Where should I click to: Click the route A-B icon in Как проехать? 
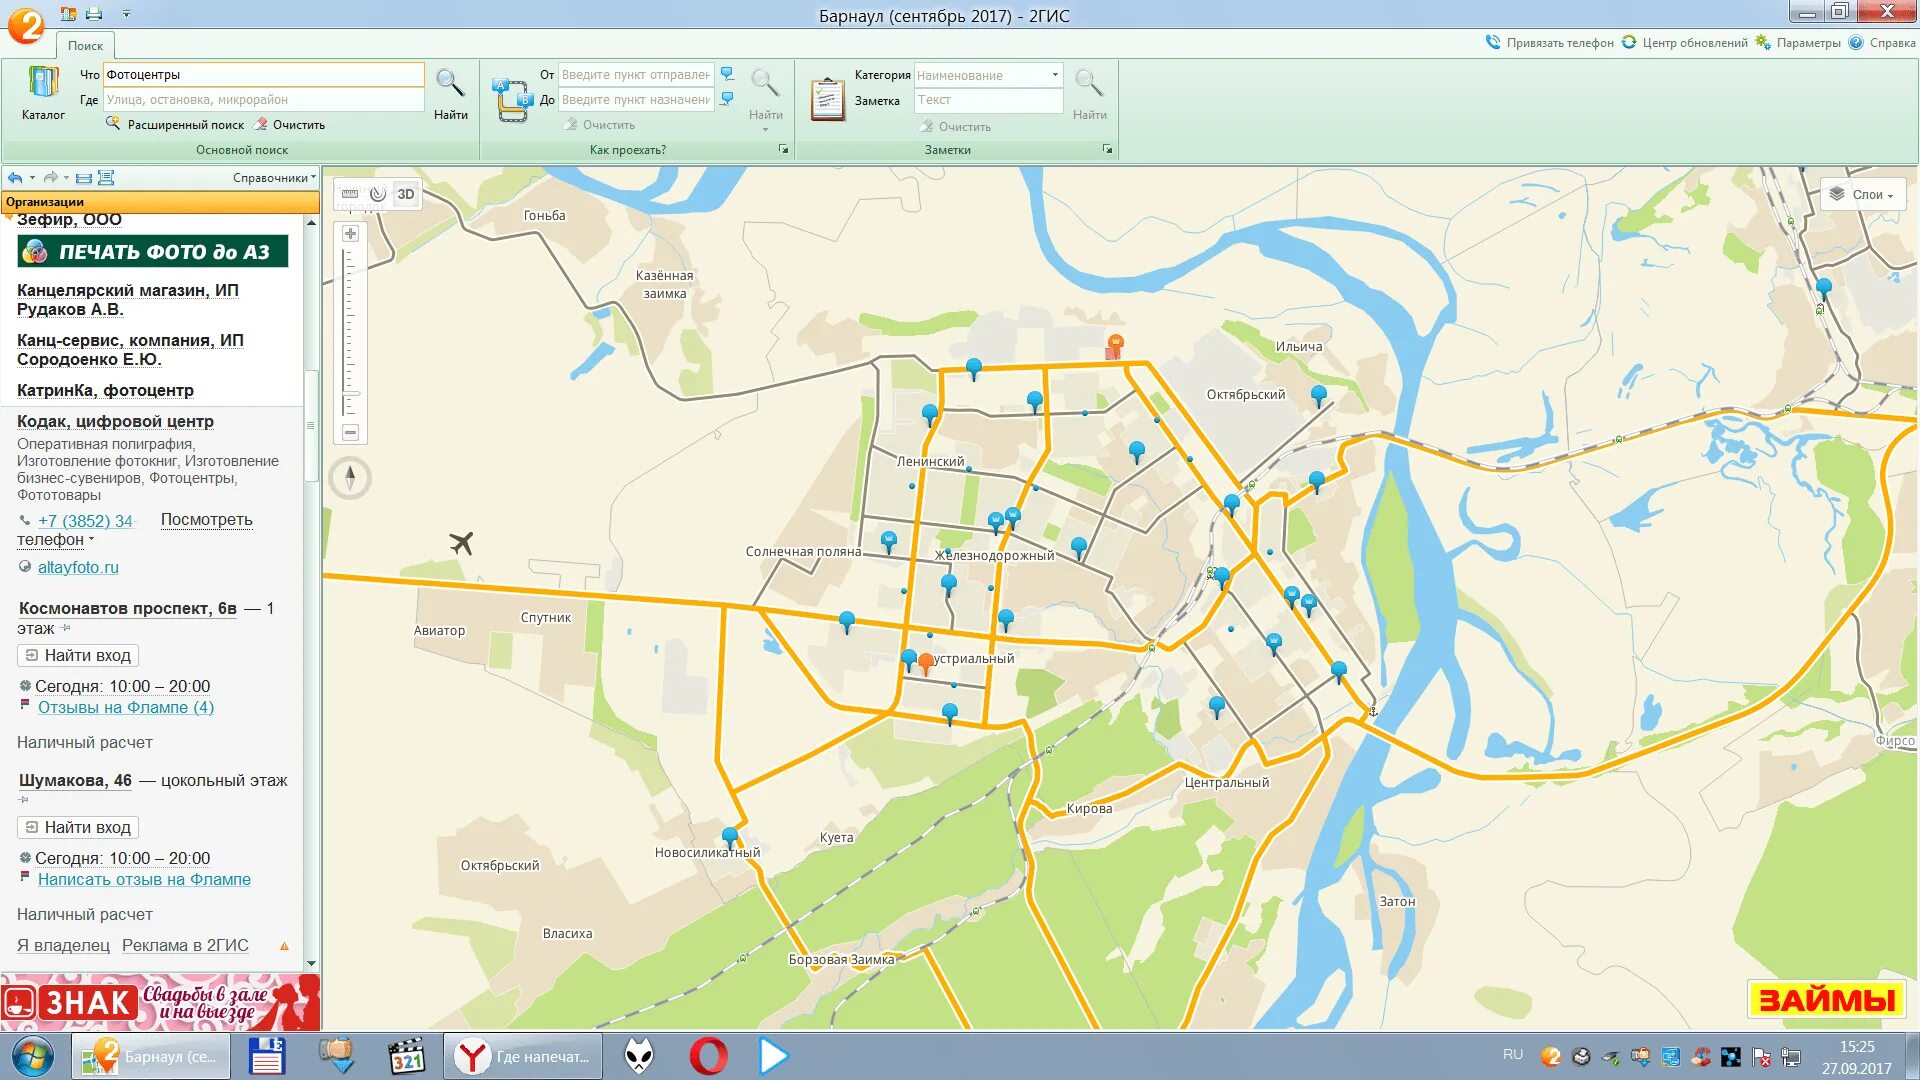512,99
